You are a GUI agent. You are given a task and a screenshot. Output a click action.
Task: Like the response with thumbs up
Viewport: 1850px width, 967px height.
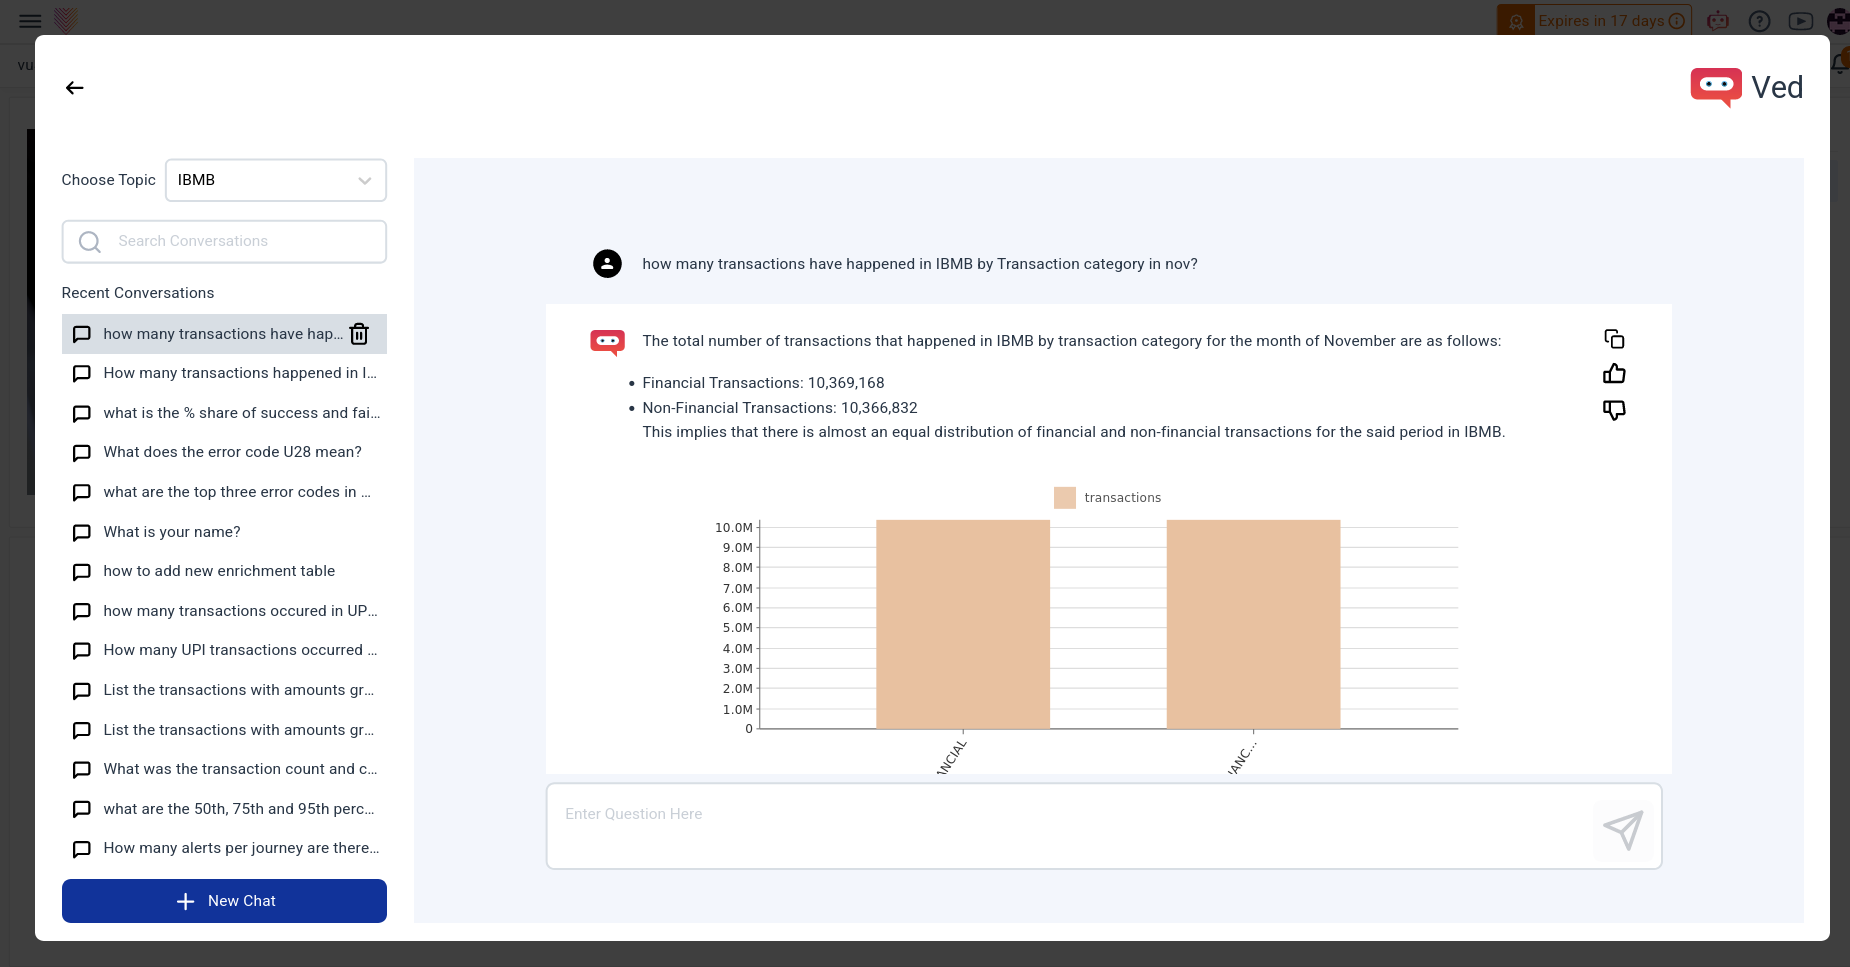pyautogui.click(x=1614, y=374)
